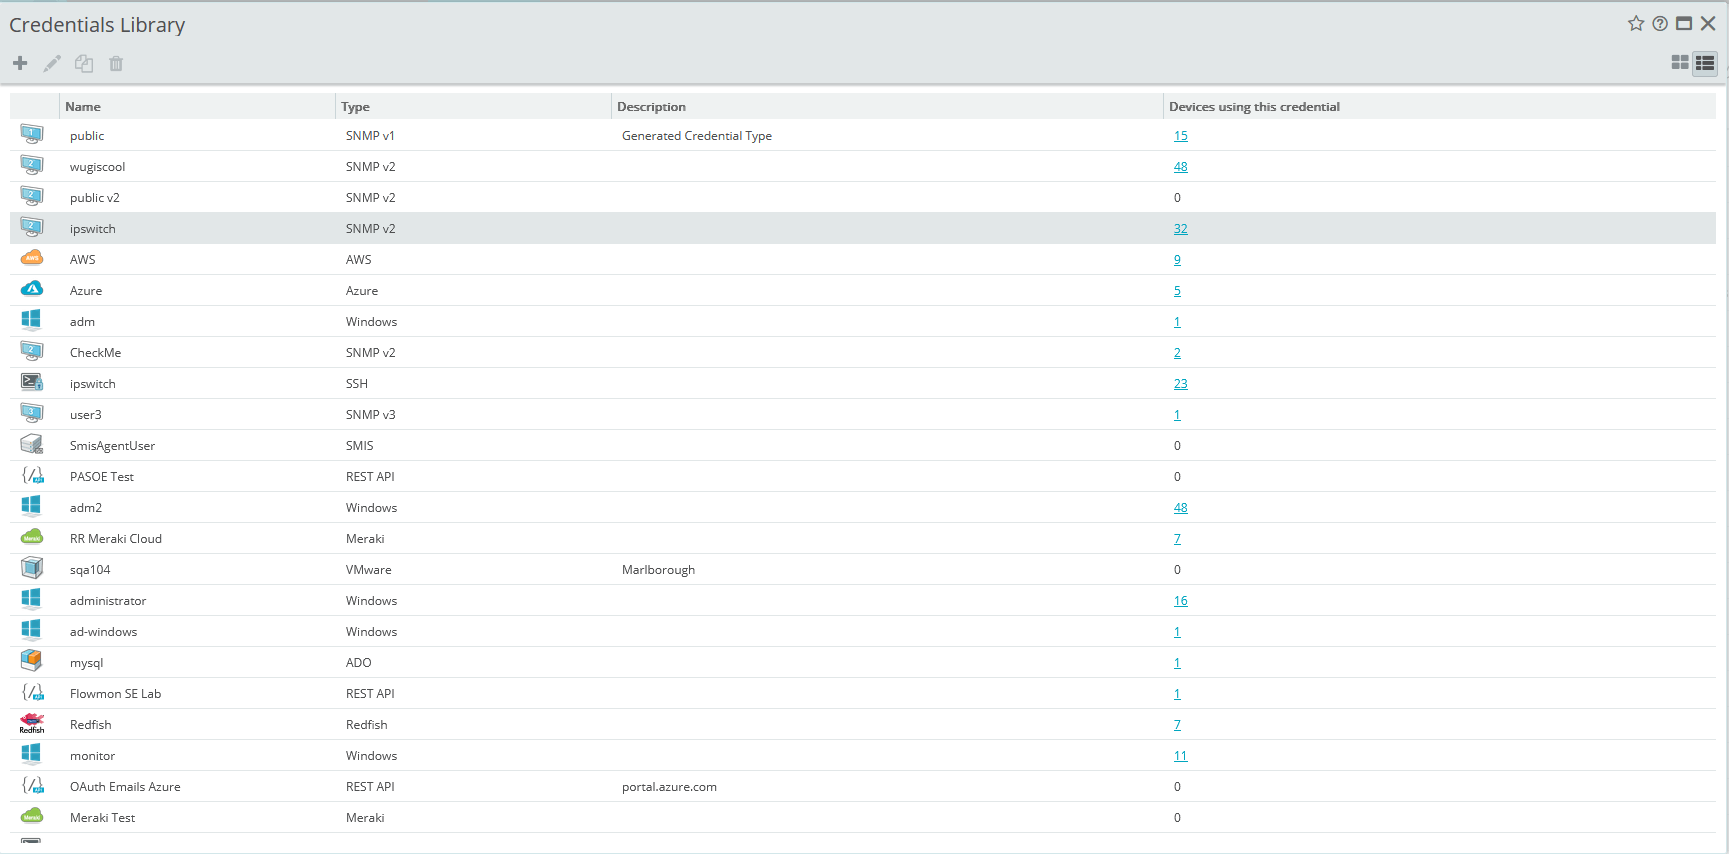Click the edit pencil icon in toolbar

(x=52, y=63)
